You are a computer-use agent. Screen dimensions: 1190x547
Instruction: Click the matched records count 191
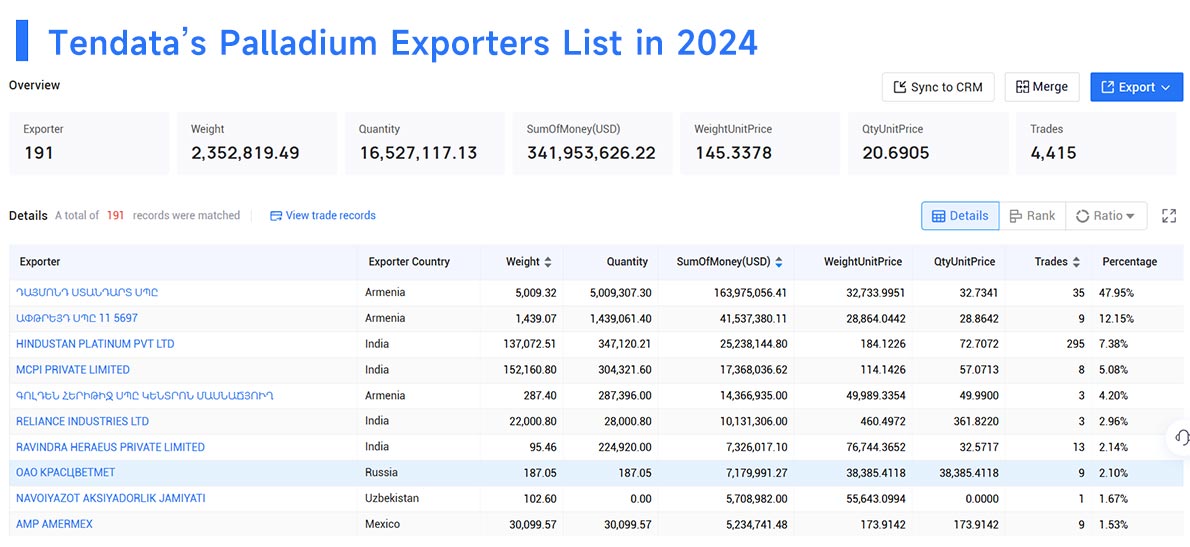pyautogui.click(x=115, y=215)
